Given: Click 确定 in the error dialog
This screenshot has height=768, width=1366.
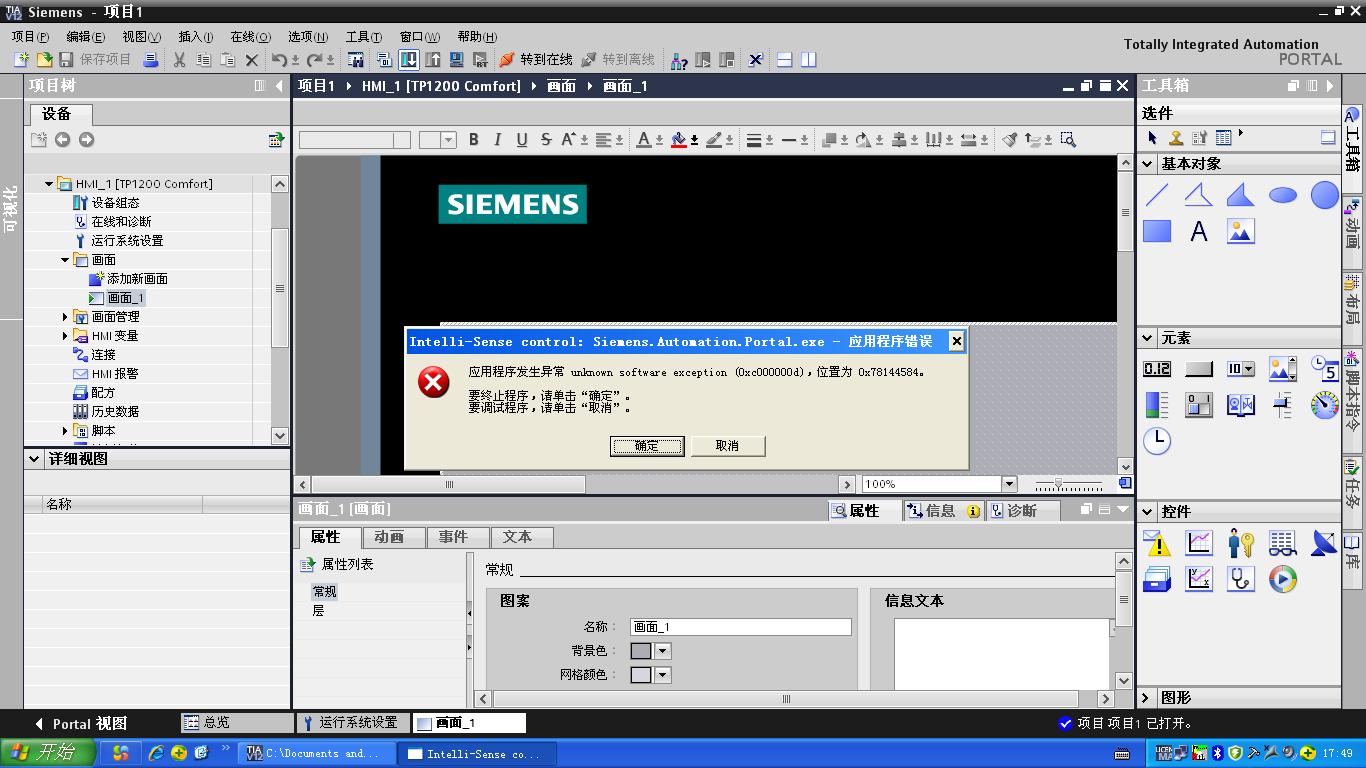Looking at the screenshot, I should point(647,446).
